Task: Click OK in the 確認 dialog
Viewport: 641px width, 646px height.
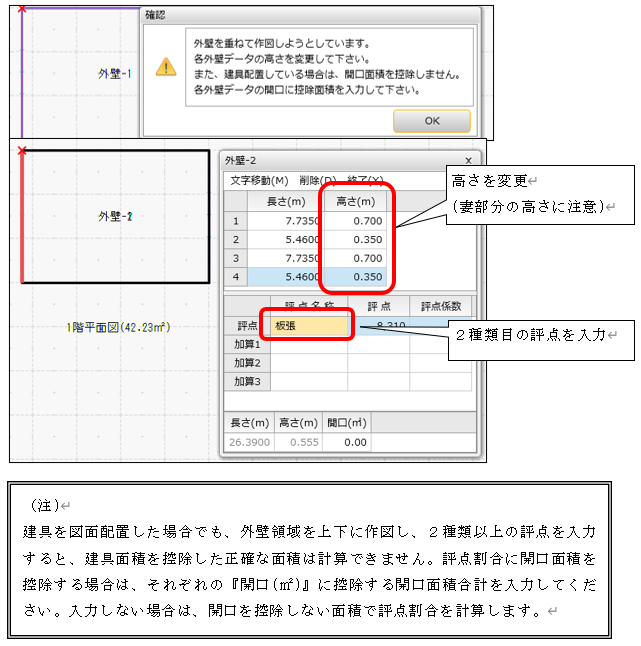Action: coord(431,120)
